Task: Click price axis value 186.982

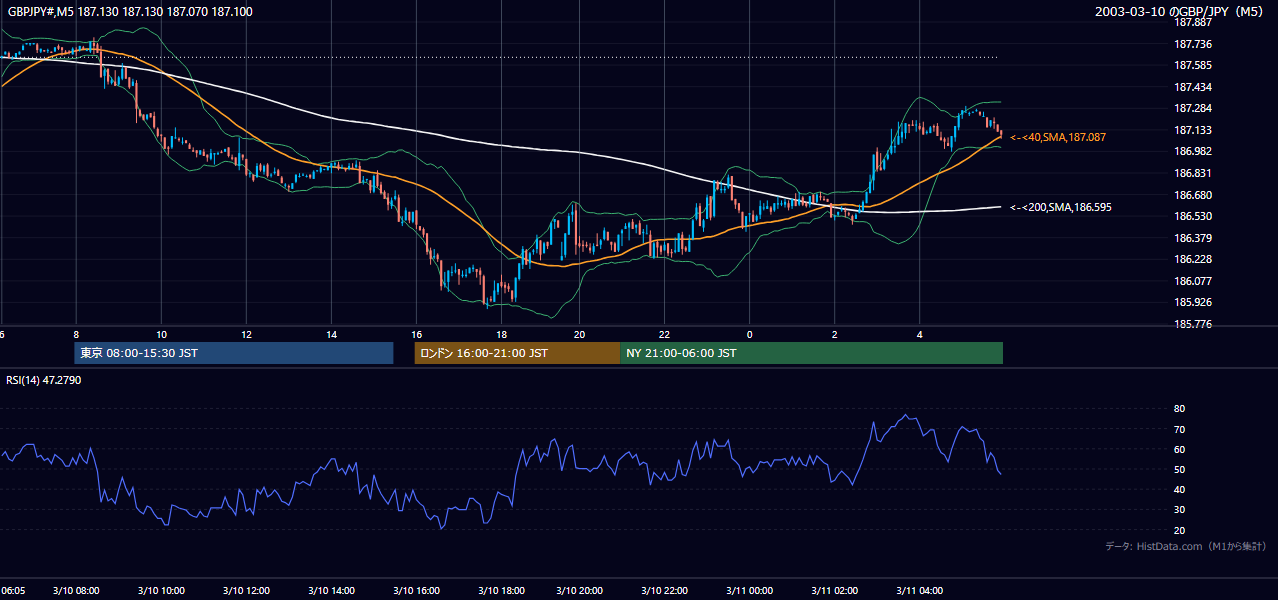Action: (x=1193, y=151)
